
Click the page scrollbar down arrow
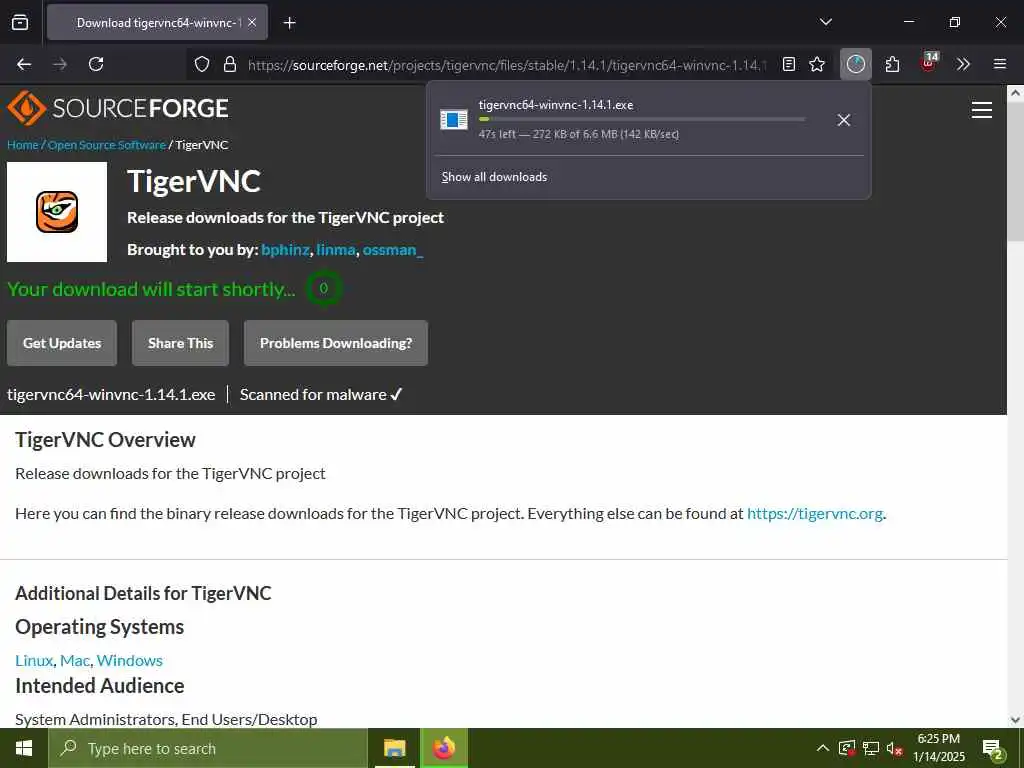point(1016,720)
